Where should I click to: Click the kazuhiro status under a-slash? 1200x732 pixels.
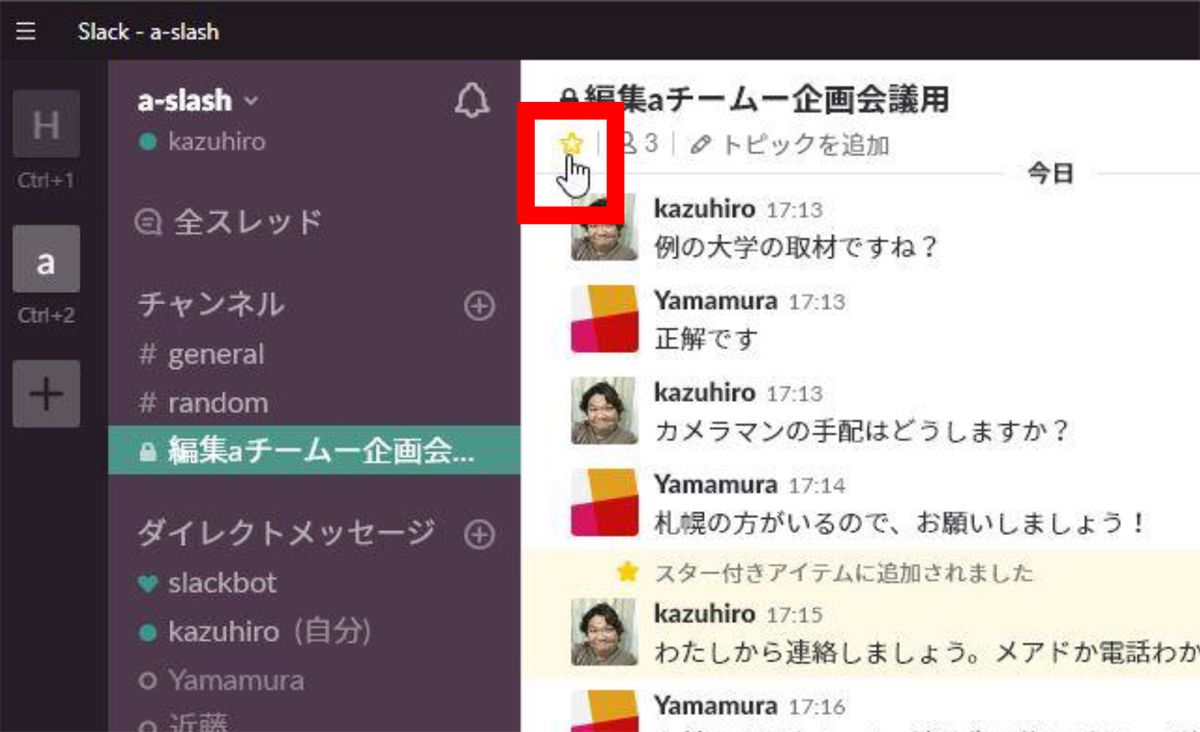[203, 142]
